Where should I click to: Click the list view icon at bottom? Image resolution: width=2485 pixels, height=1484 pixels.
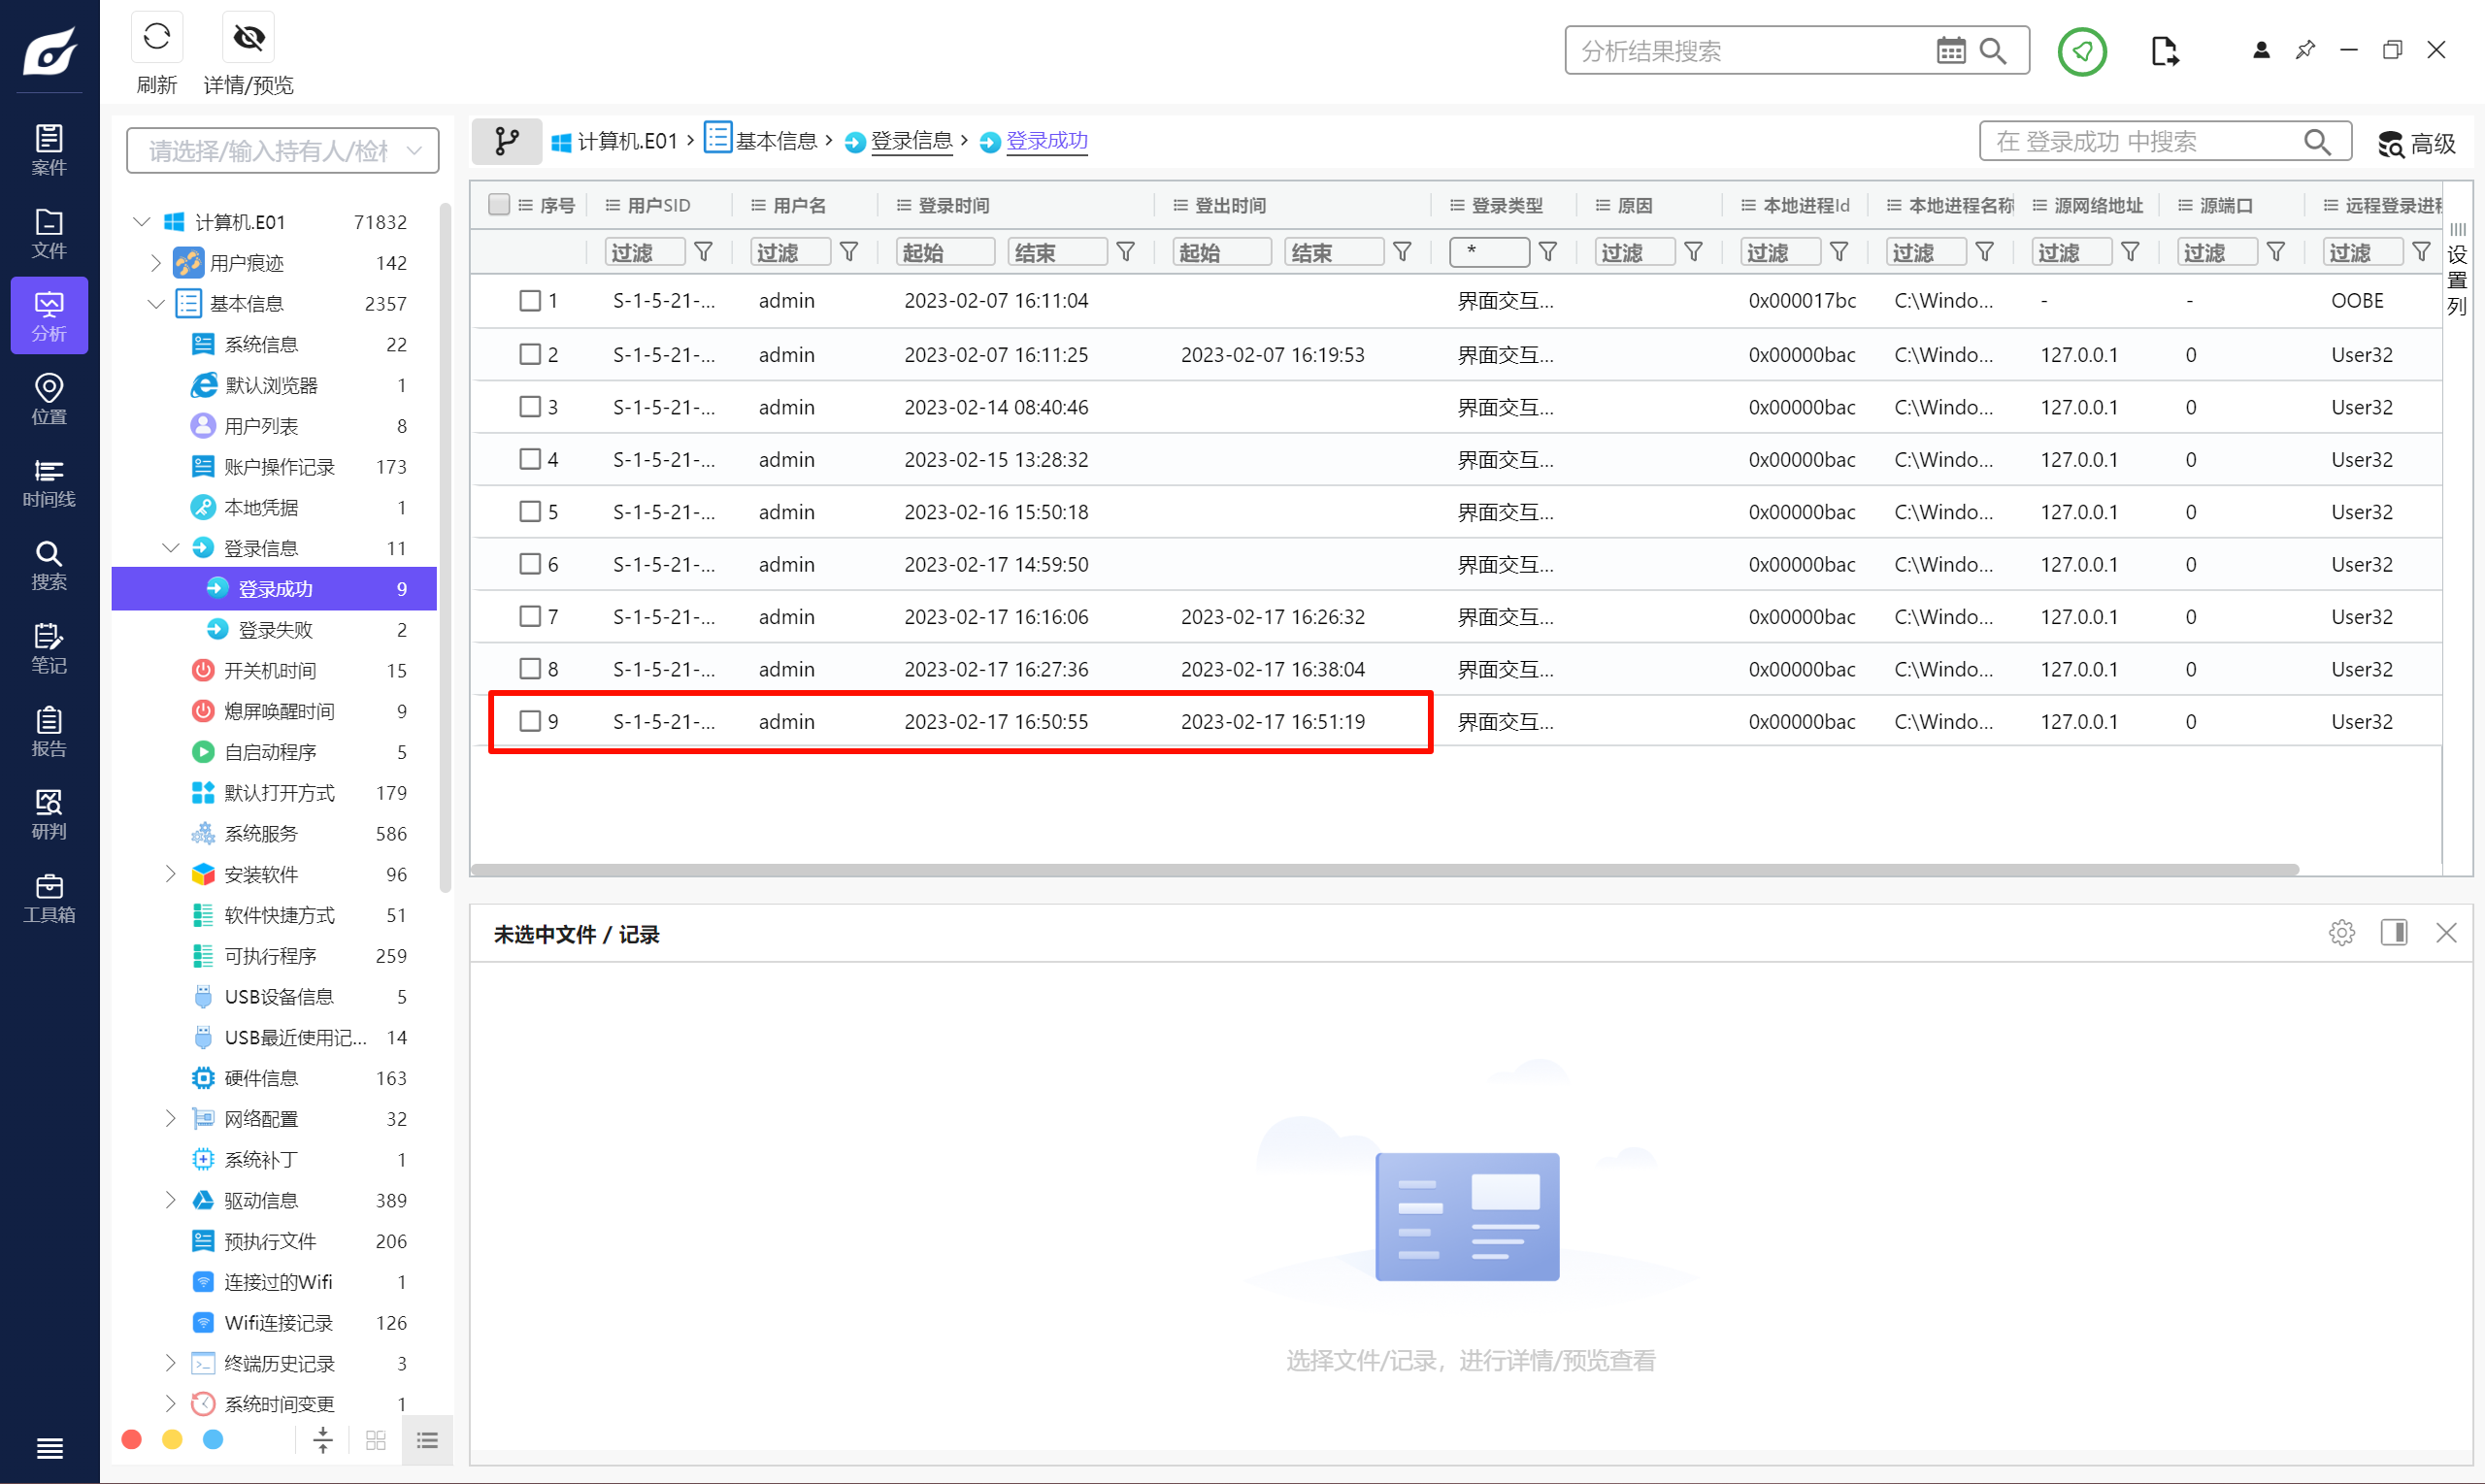point(427,1440)
